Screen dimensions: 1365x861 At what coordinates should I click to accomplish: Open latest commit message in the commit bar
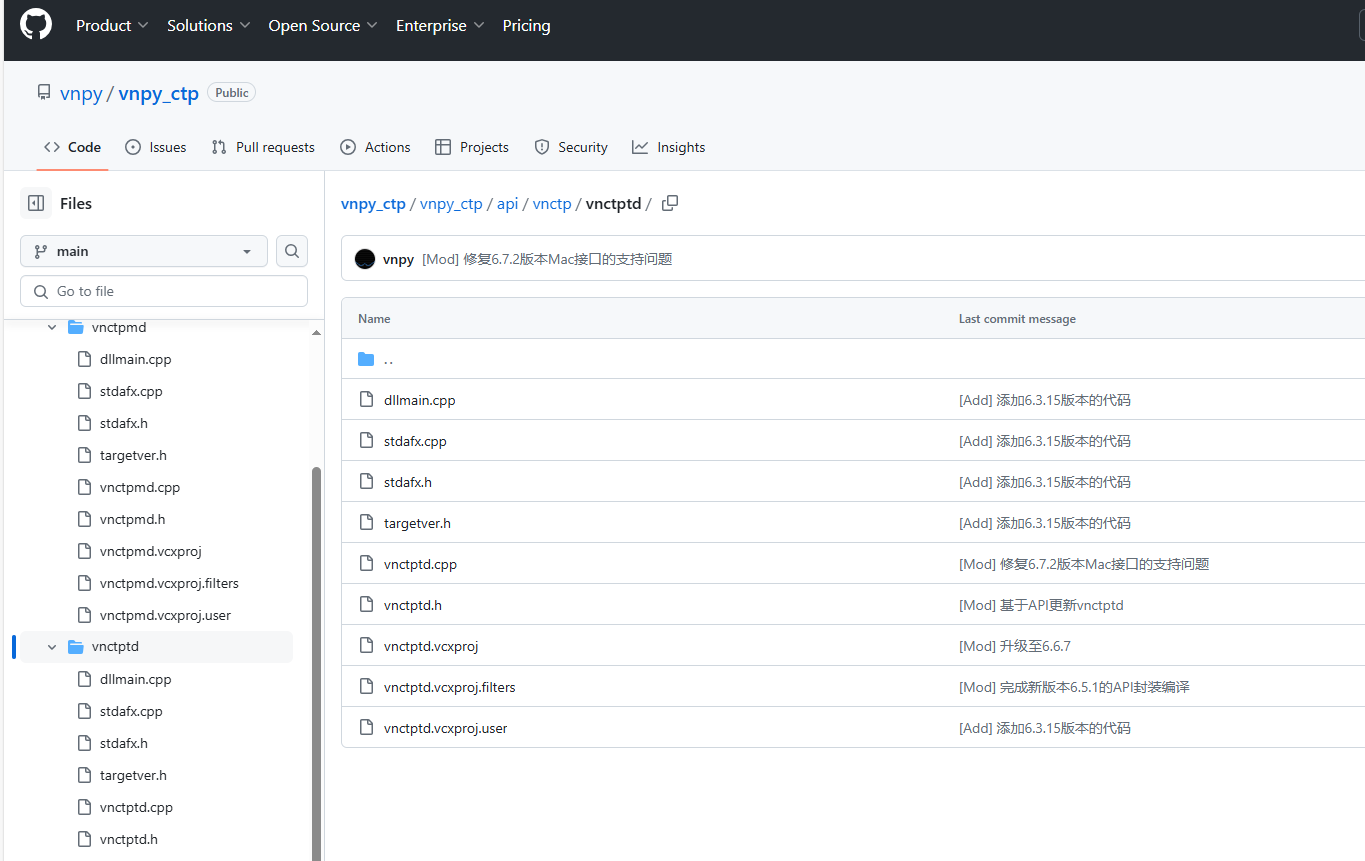(x=547, y=259)
